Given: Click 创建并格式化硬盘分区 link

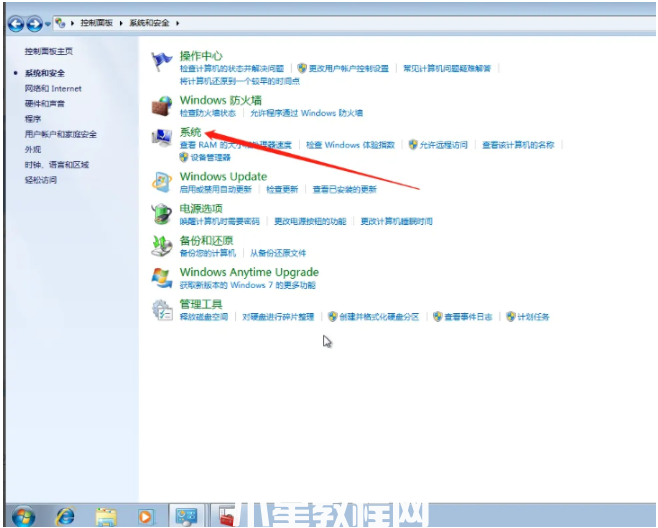Looking at the screenshot, I should (379, 317).
